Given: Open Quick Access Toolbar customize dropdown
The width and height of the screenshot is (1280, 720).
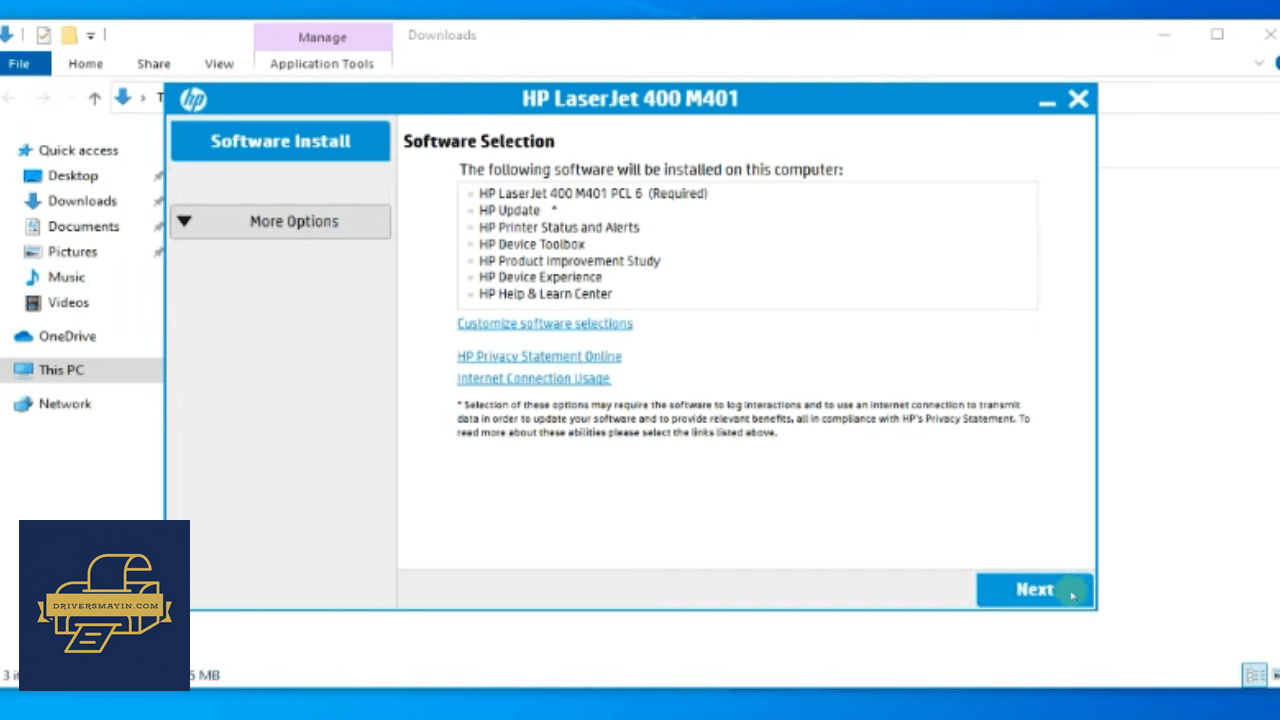Looking at the screenshot, I should [90, 36].
